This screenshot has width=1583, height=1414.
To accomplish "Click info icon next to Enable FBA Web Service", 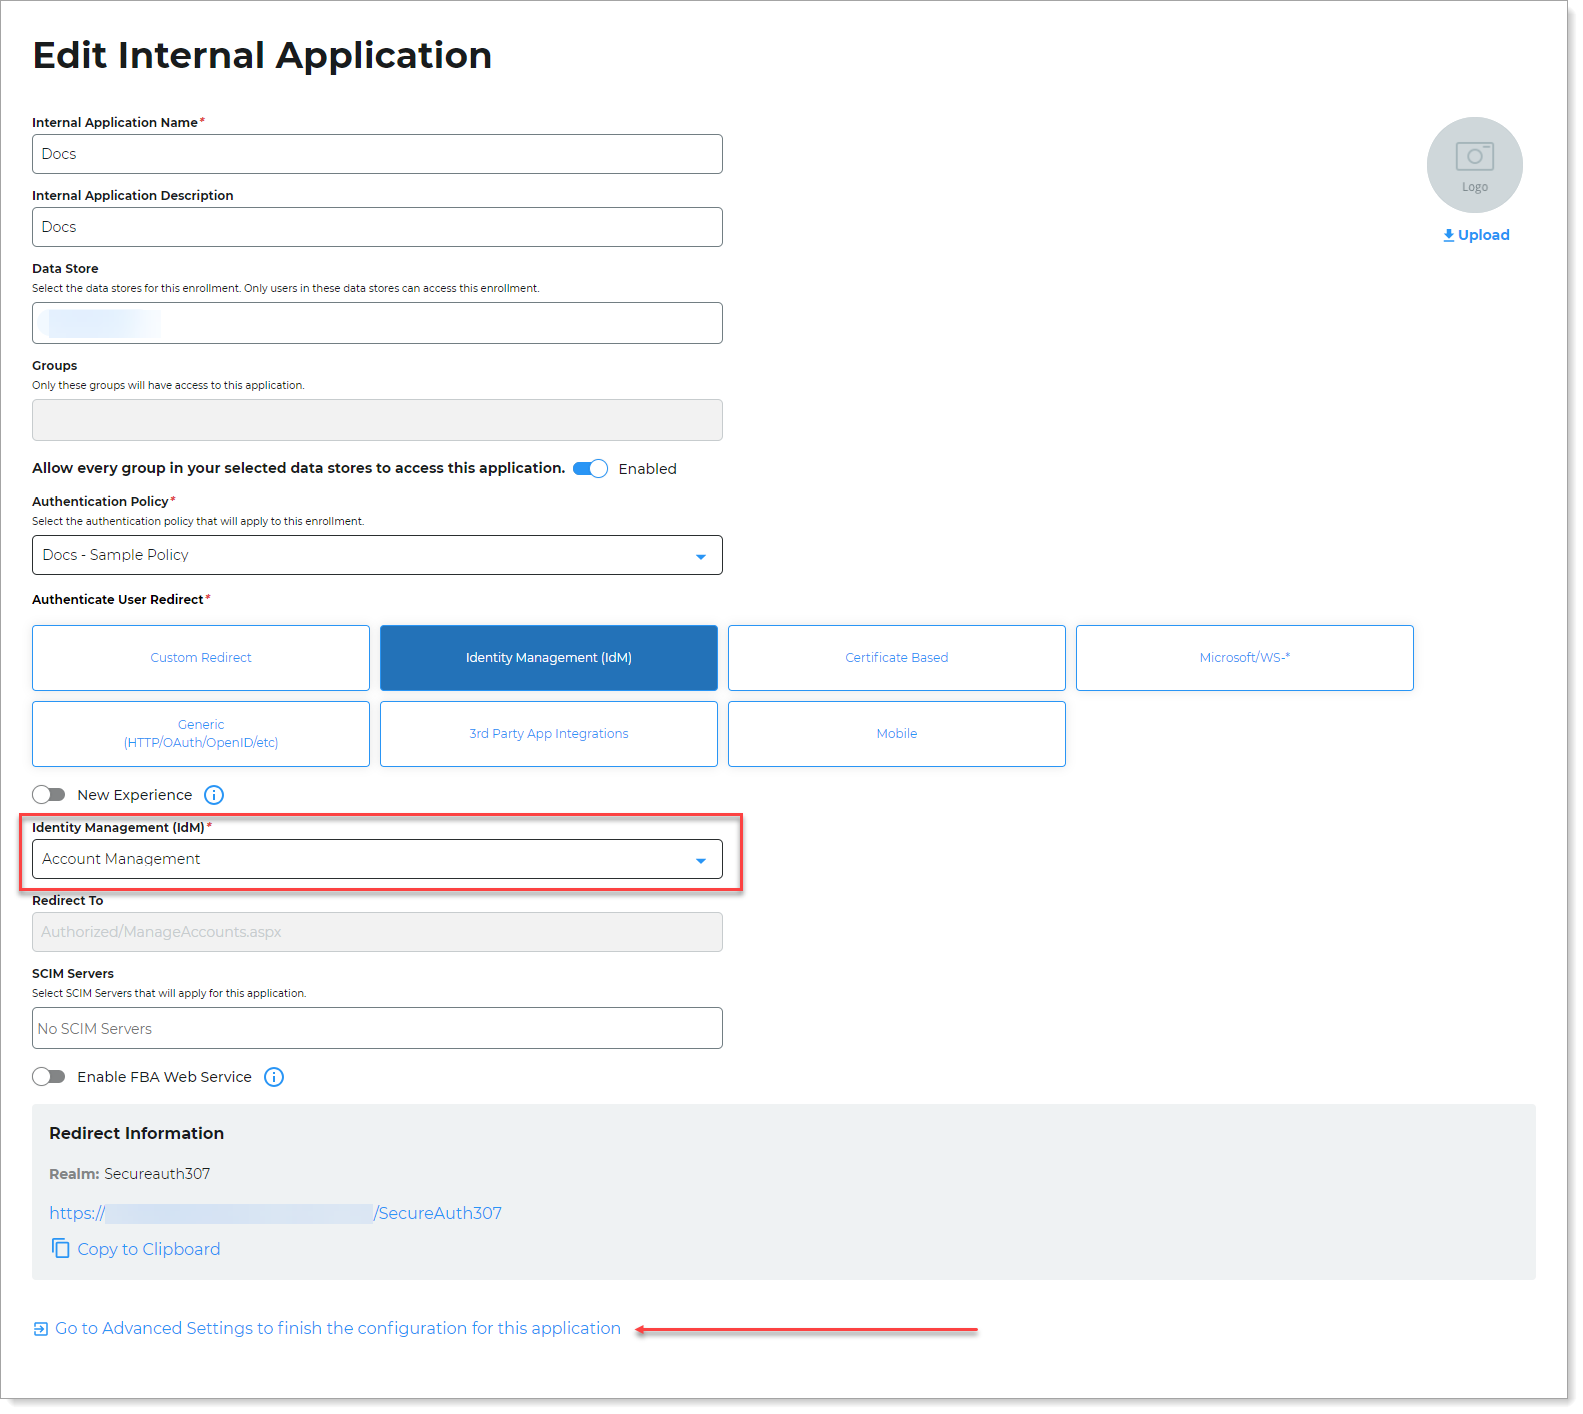I will click(x=274, y=1077).
